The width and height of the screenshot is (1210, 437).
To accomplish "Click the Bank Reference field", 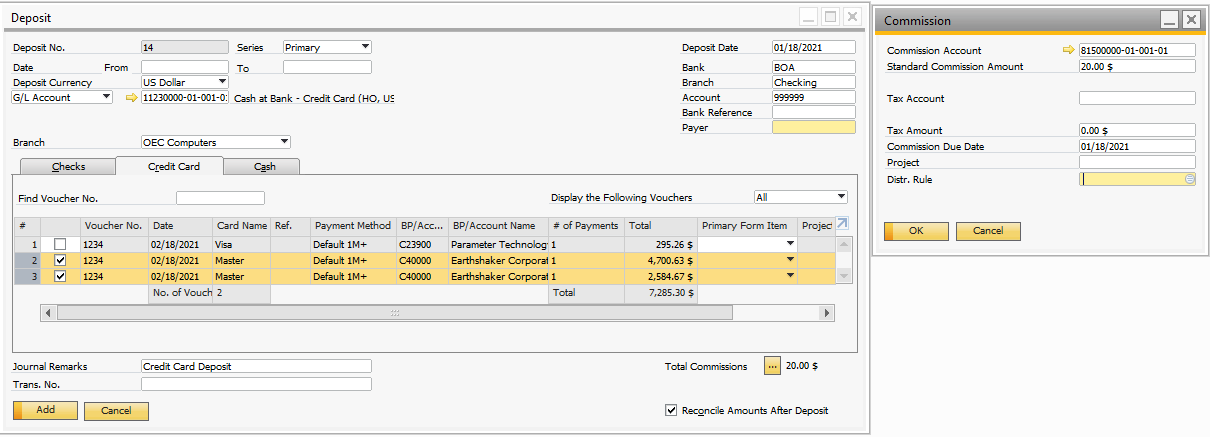I will (x=813, y=112).
